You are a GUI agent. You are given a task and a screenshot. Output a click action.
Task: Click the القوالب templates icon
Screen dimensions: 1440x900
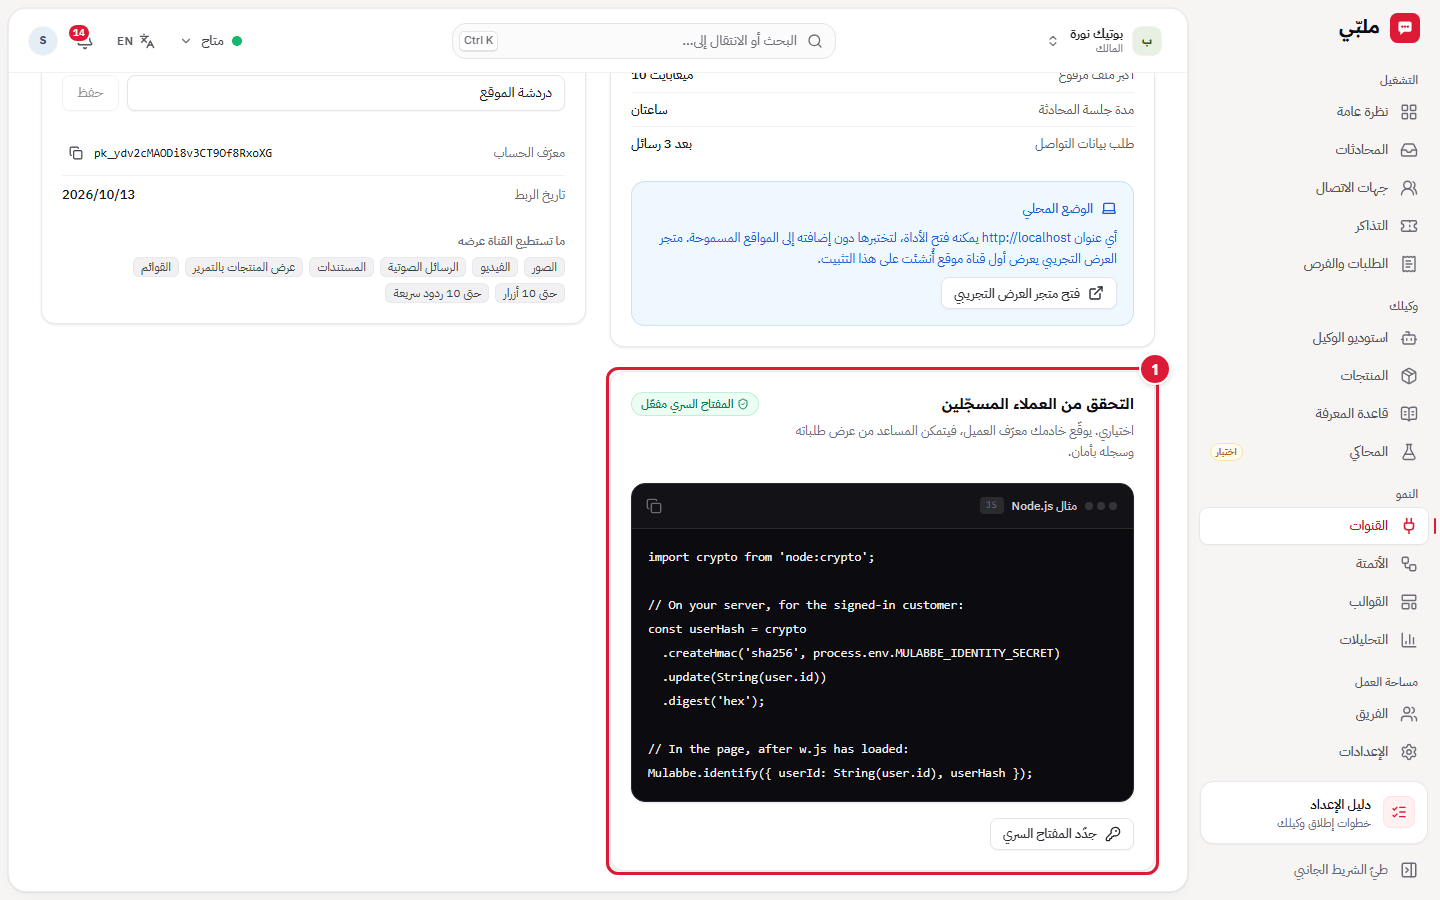[1409, 602]
